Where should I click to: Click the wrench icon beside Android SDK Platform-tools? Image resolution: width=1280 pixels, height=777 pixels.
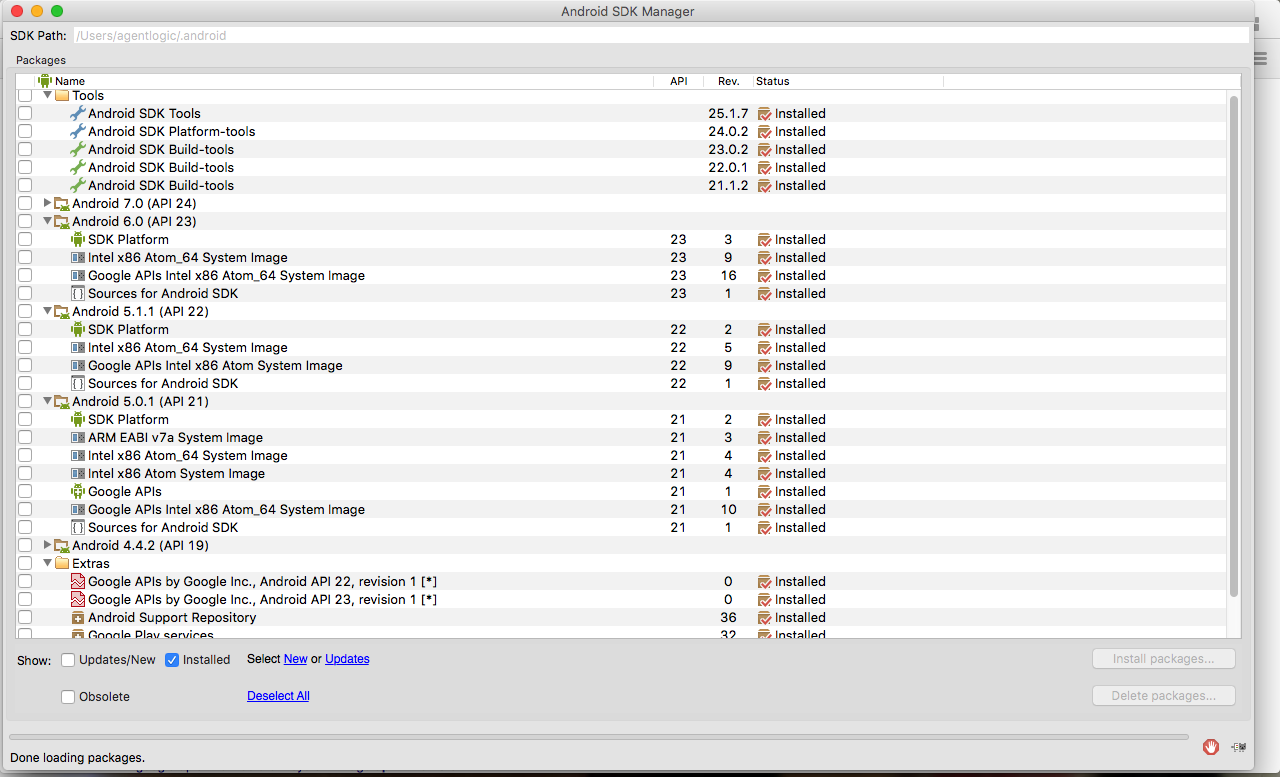pyautogui.click(x=78, y=131)
